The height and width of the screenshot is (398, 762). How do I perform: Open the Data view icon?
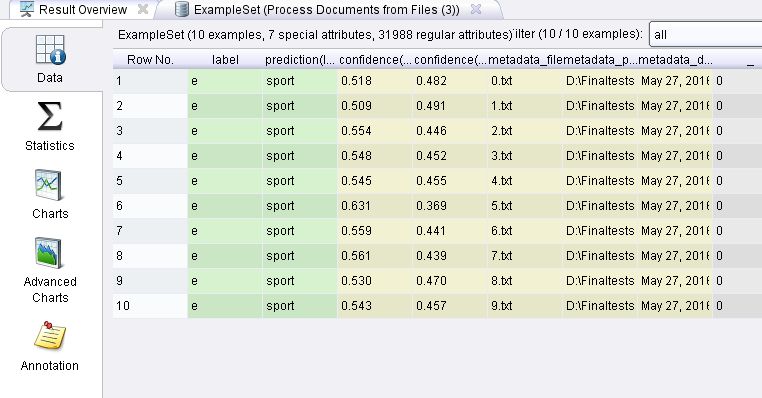(x=50, y=50)
